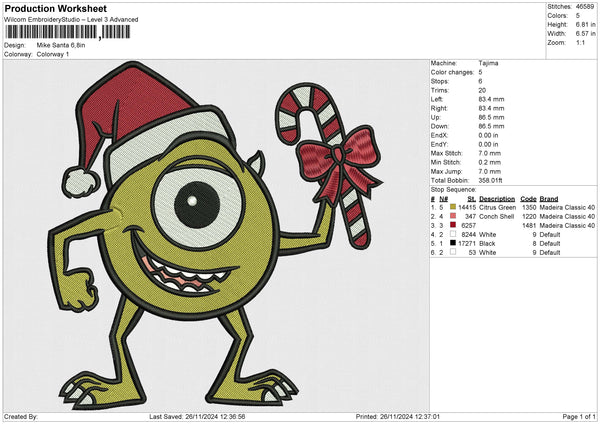Click the 'St.' column header

coord(471,199)
